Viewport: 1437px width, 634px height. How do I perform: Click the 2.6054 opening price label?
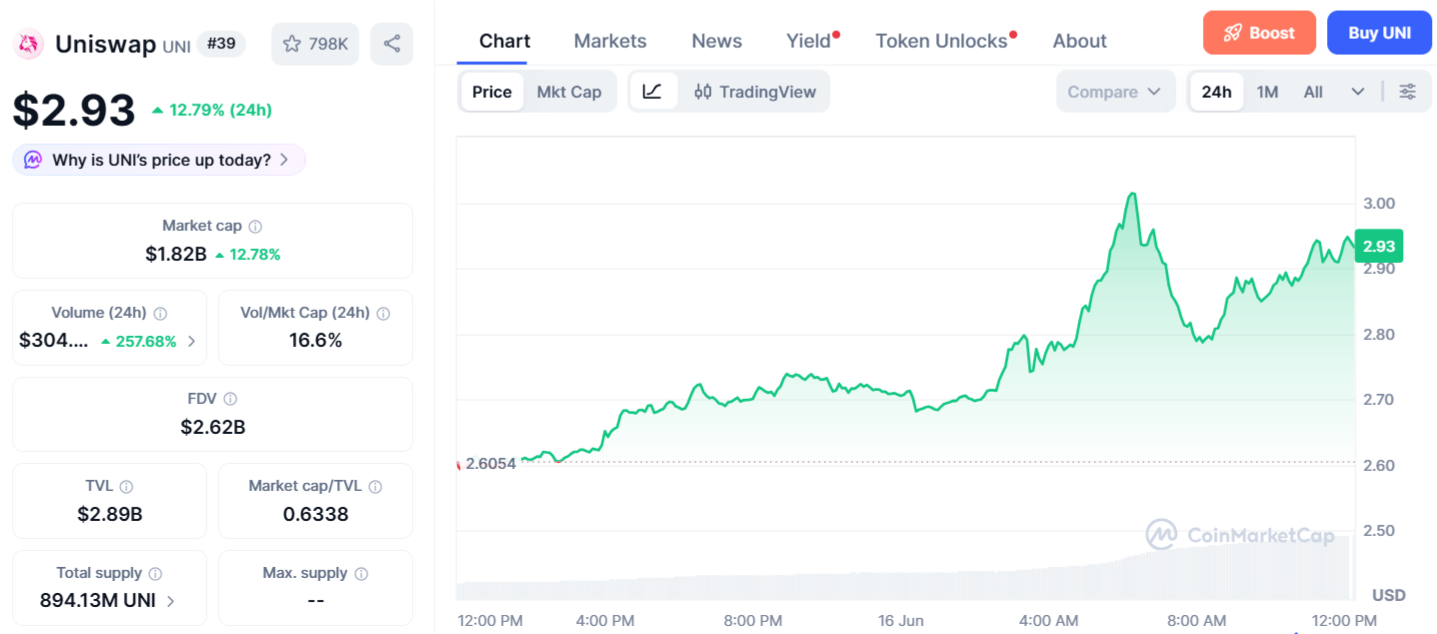tap(490, 463)
